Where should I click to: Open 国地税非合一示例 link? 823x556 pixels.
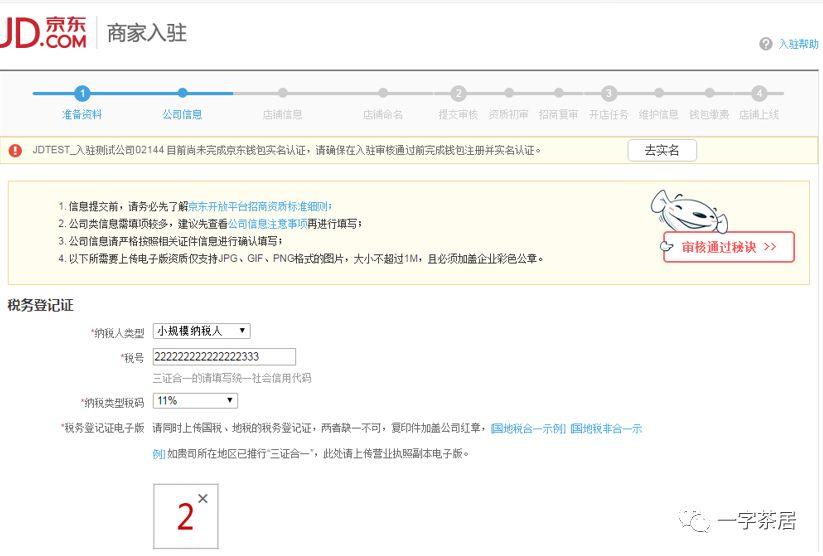point(606,428)
